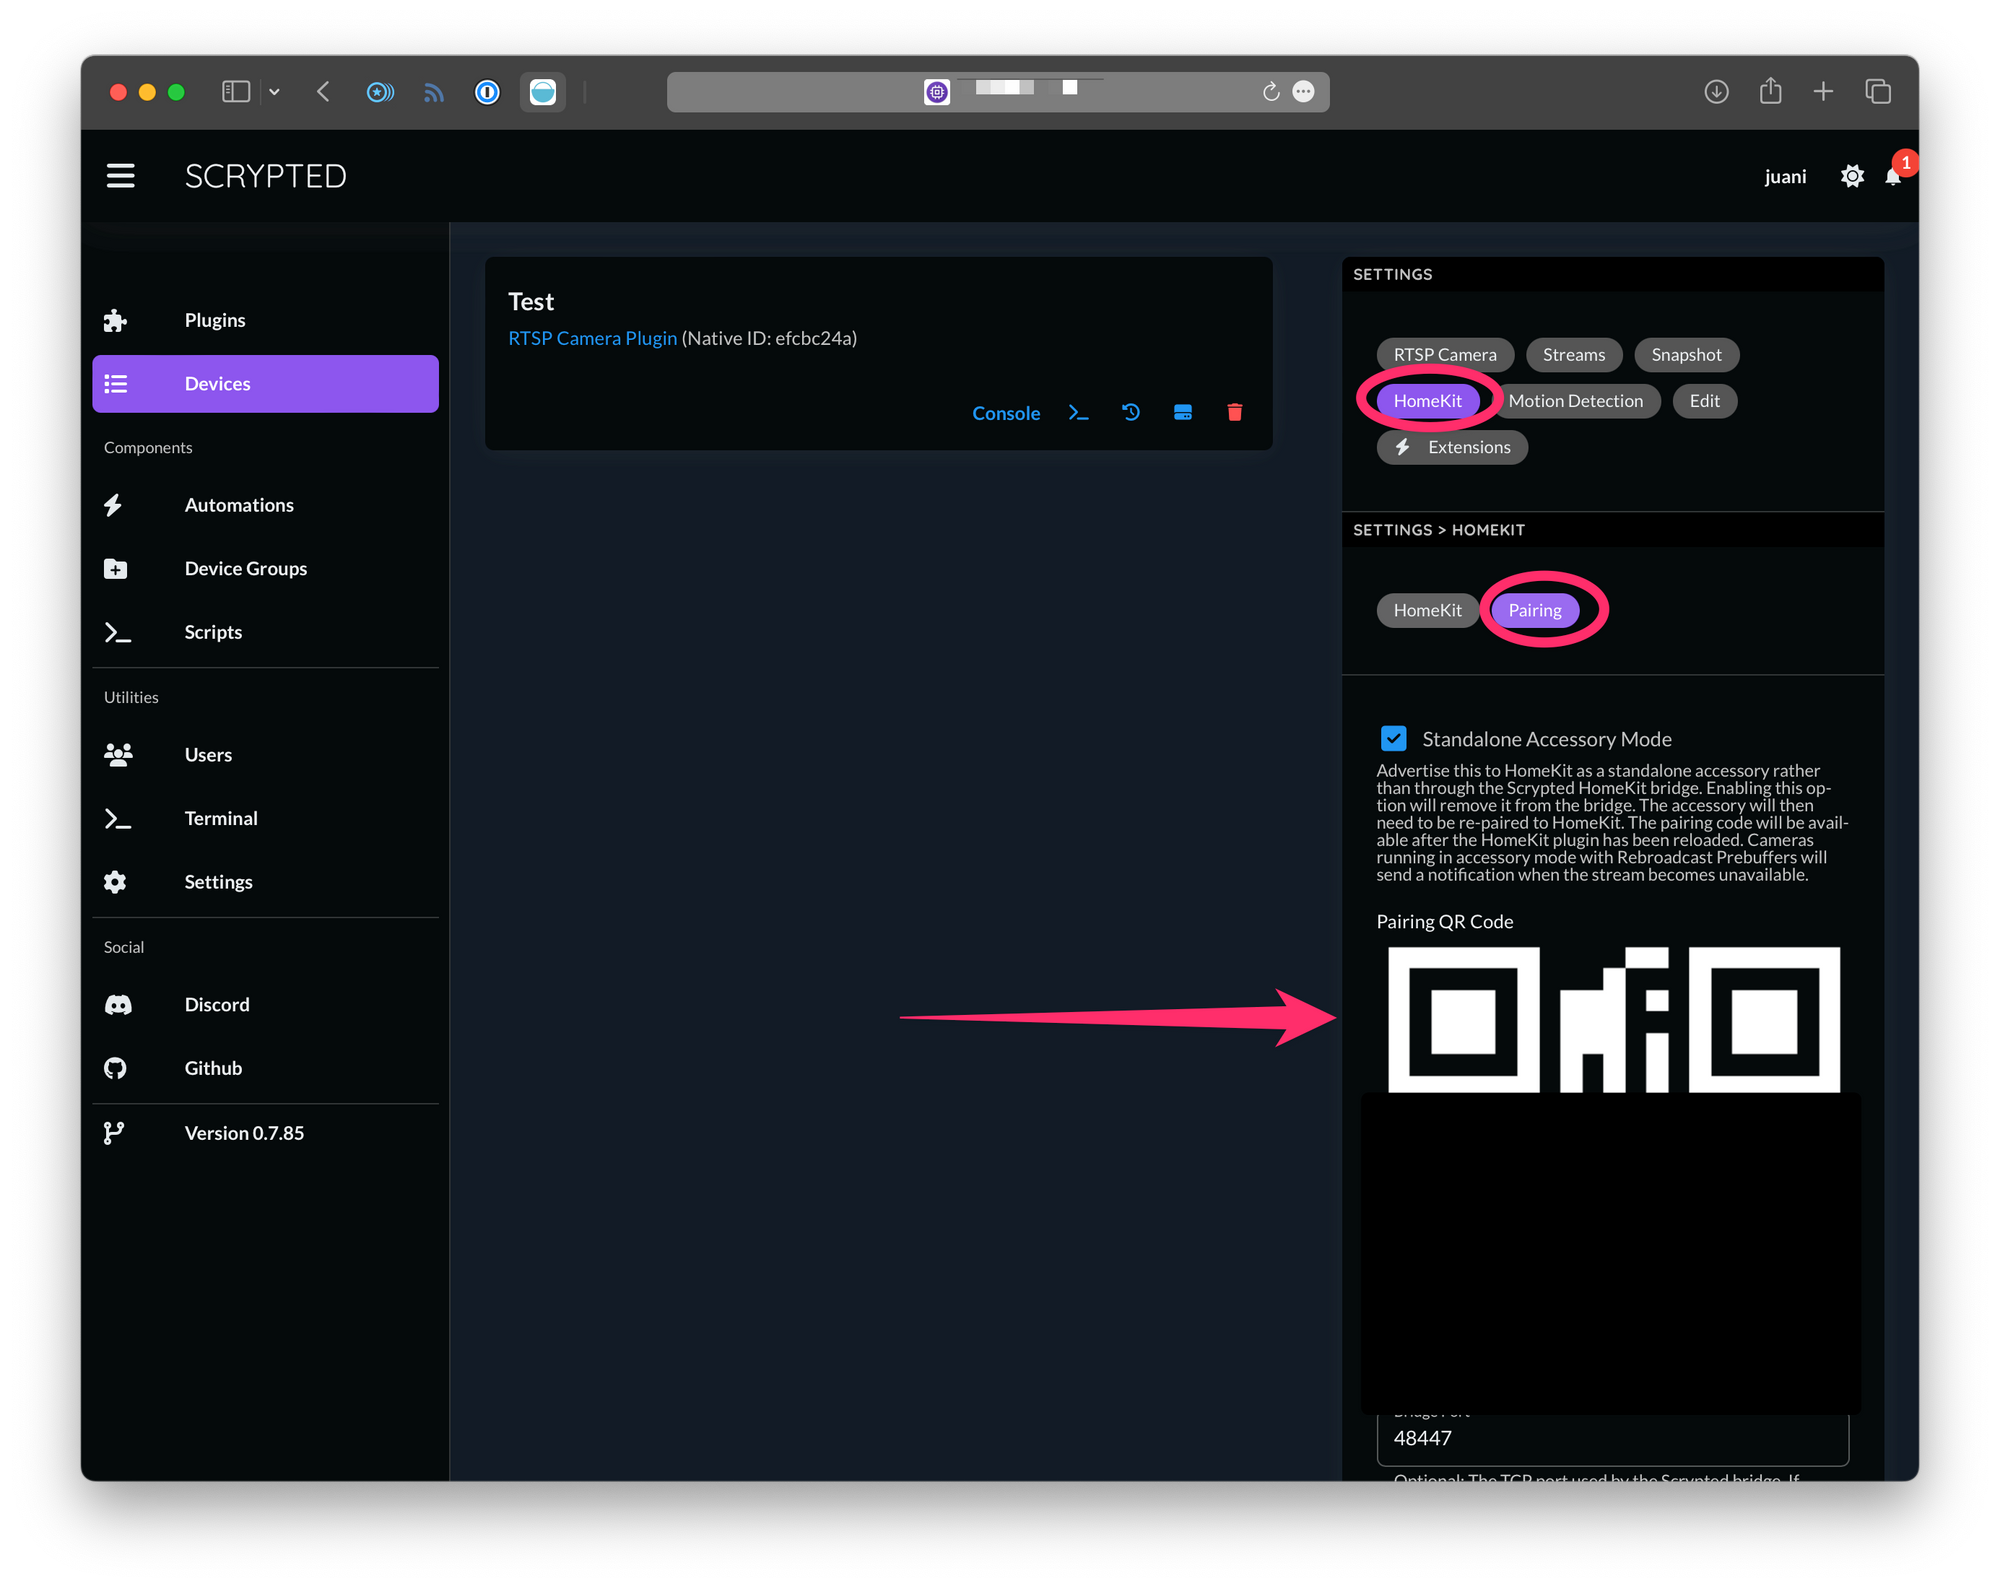Click the device event history icon
The width and height of the screenshot is (2000, 1588).
pos(1131,412)
